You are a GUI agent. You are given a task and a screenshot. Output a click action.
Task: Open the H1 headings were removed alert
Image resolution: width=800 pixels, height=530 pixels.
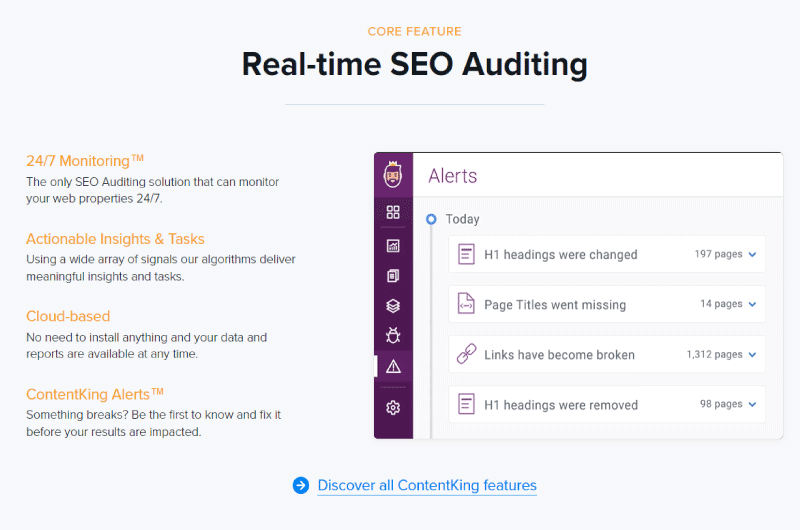607,405
